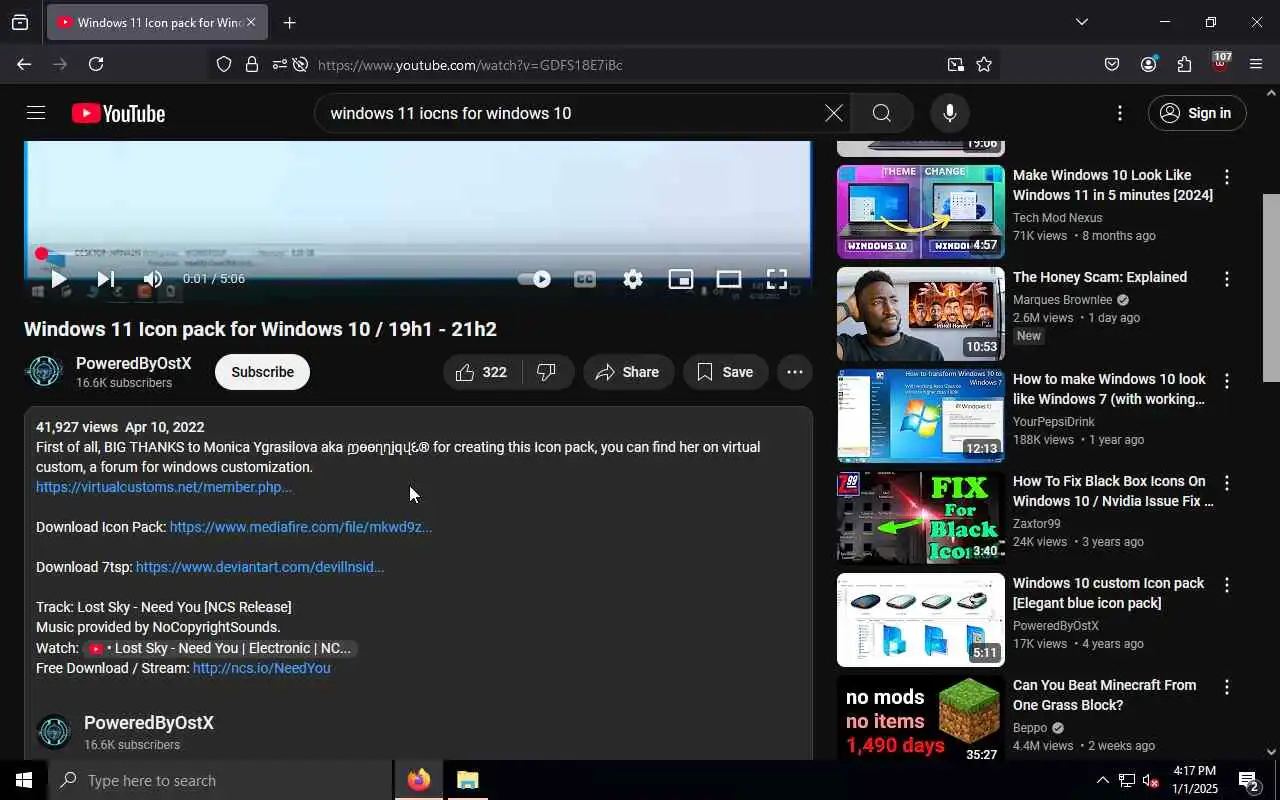Open the mediafire icon pack download link

[301, 527]
